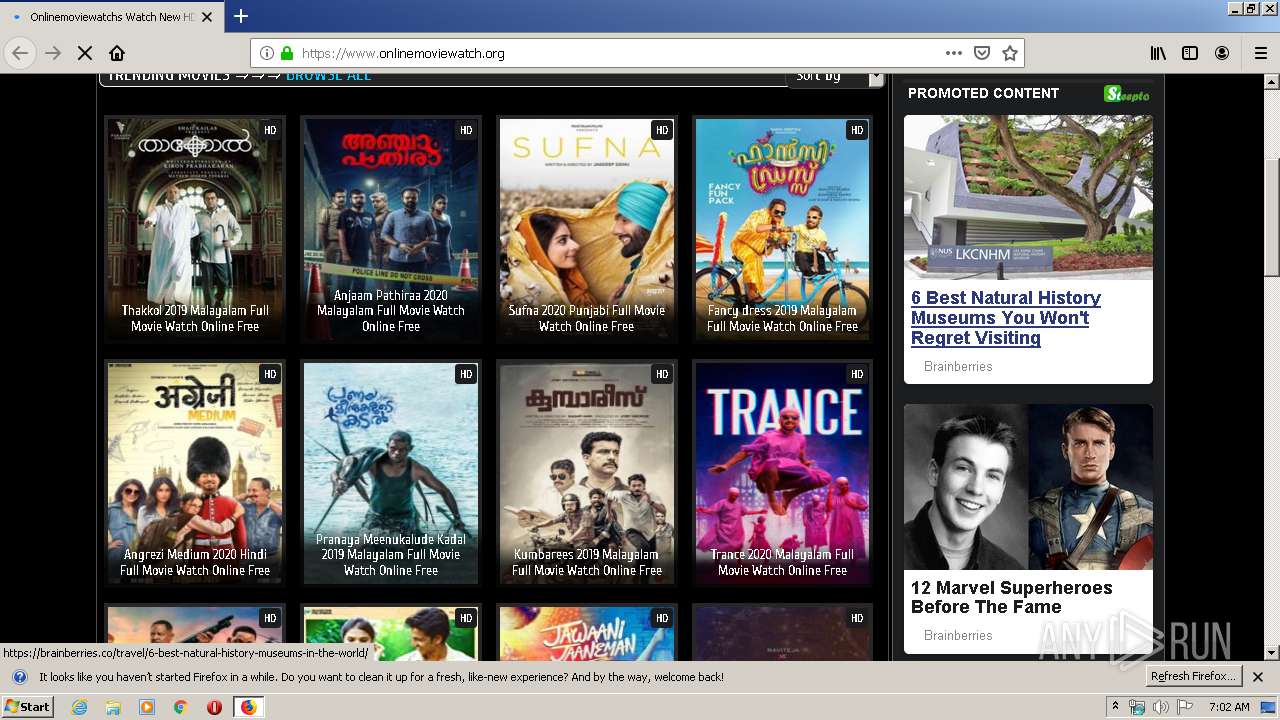Open Angrezi Medium 2020 Hindi movie card
The width and height of the screenshot is (1280, 720).
[x=195, y=473]
